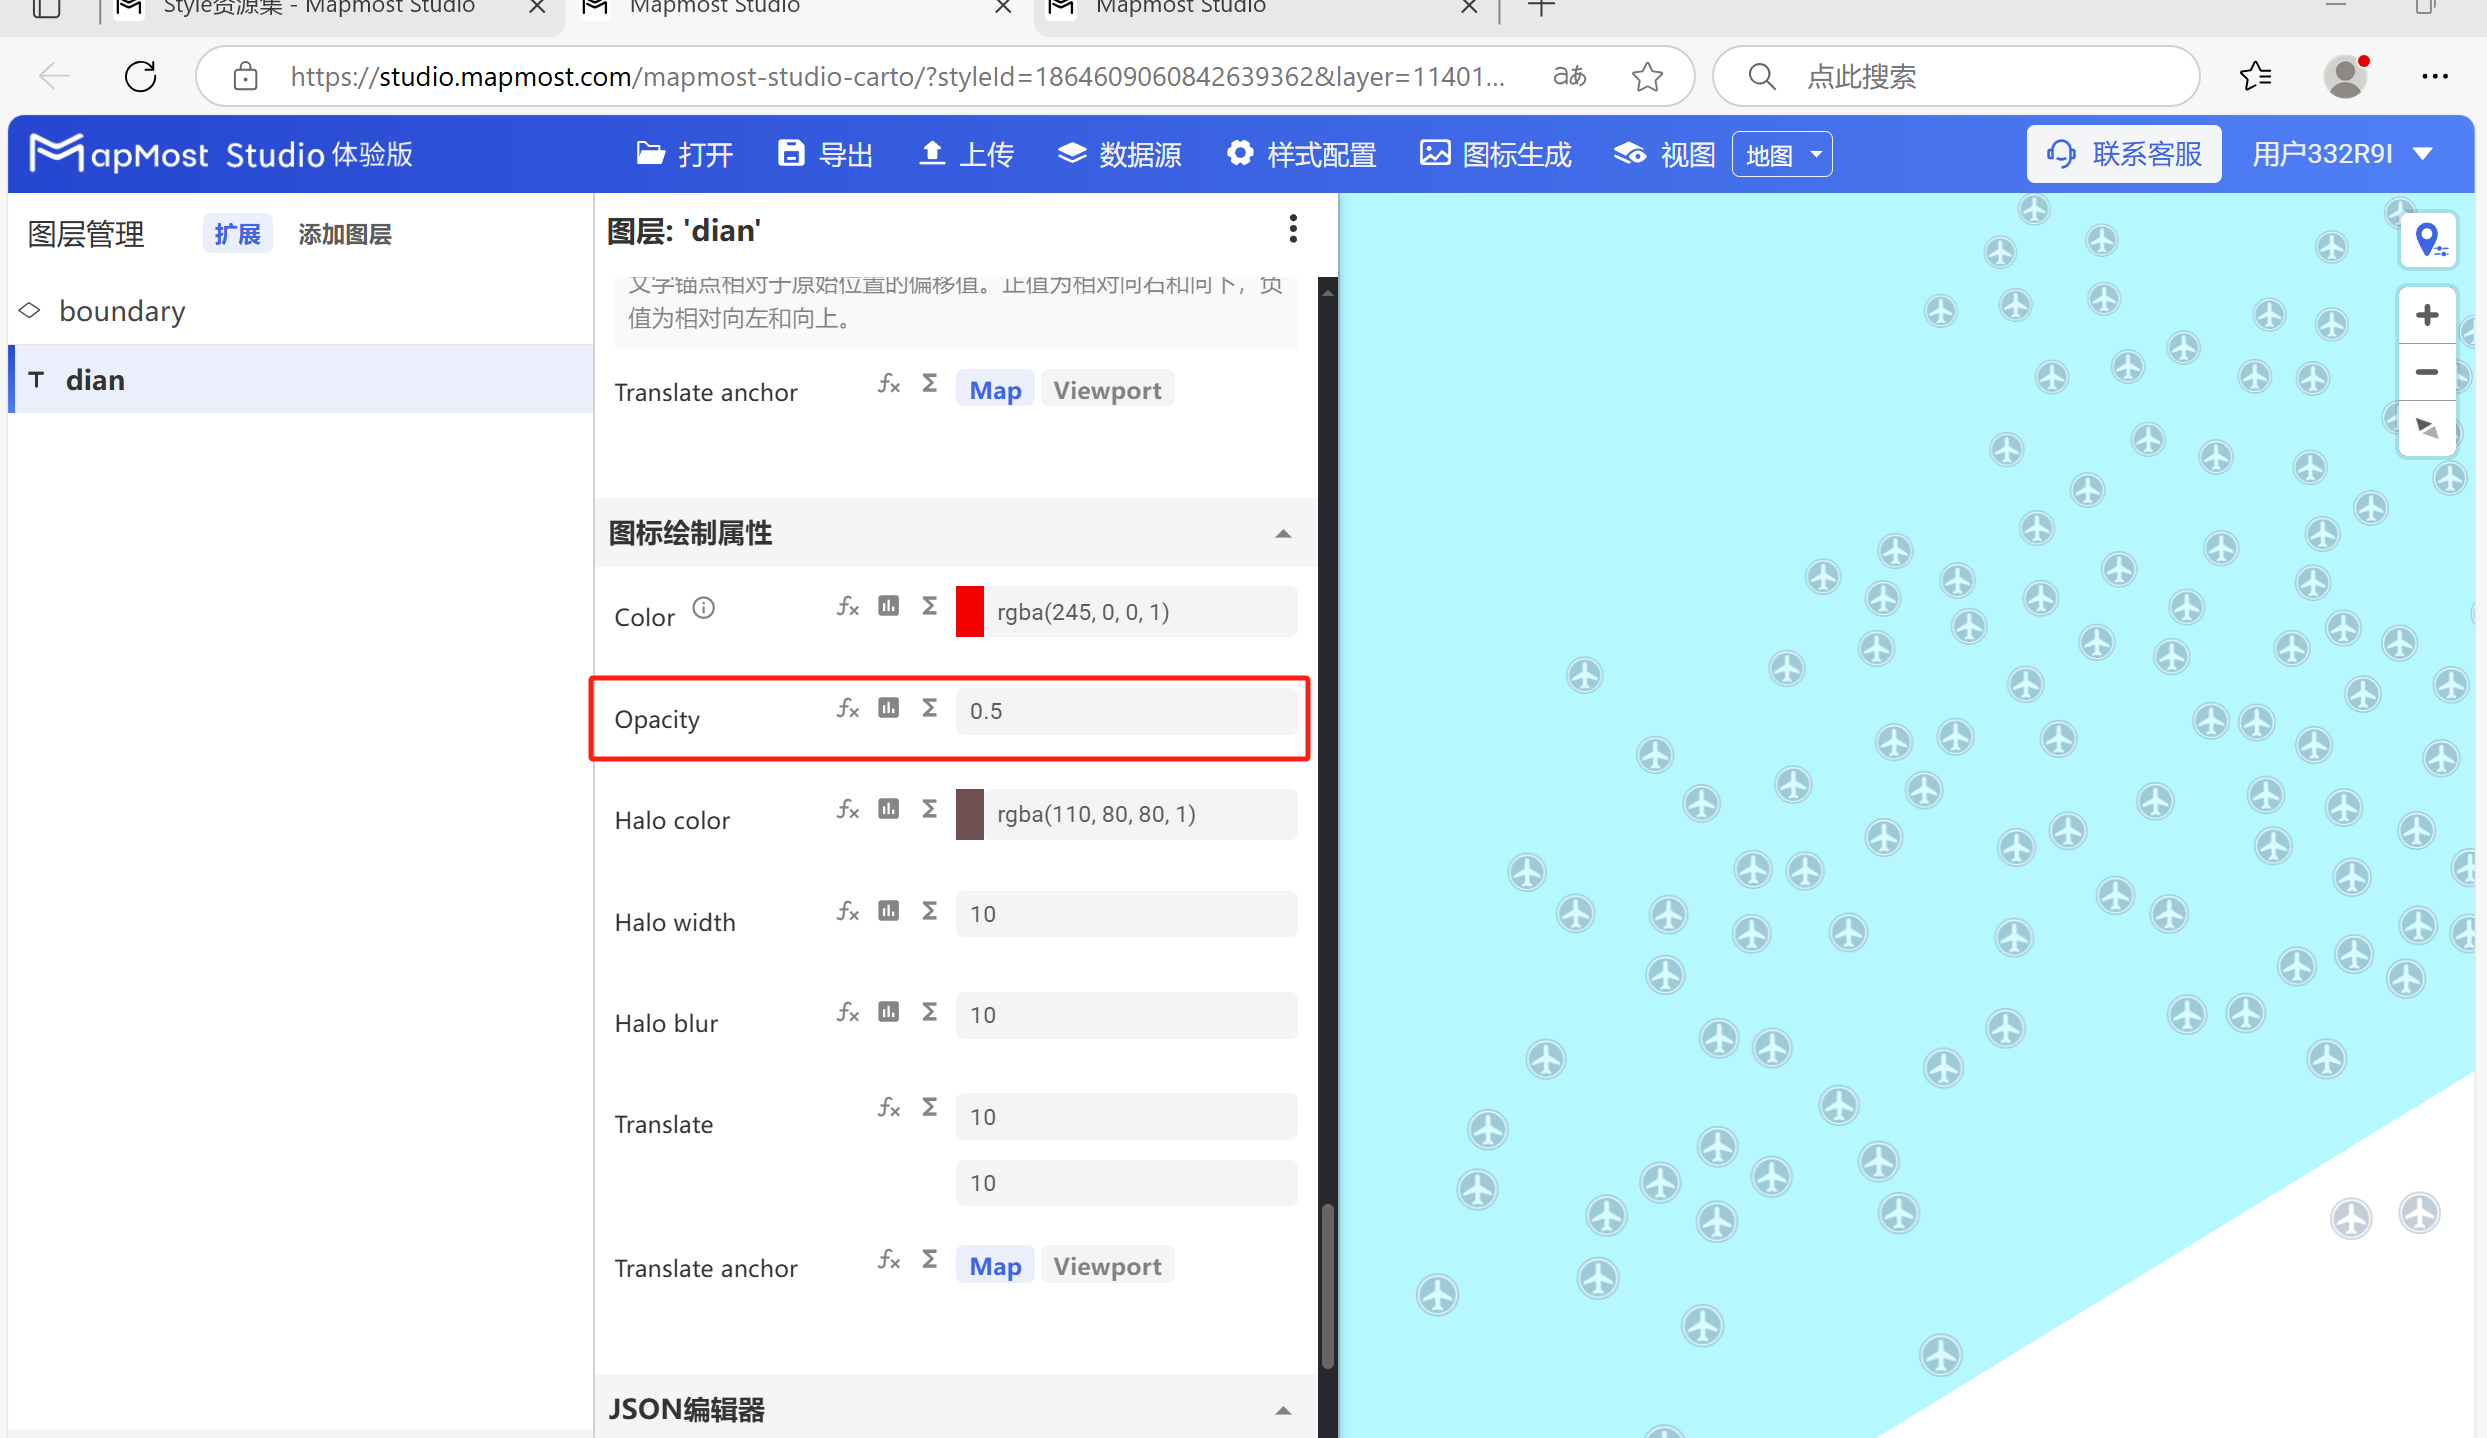Switch to the Style资源集 browser tab
Image resolution: width=2487 pixels, height=1438 pixels.
[318, 8]
